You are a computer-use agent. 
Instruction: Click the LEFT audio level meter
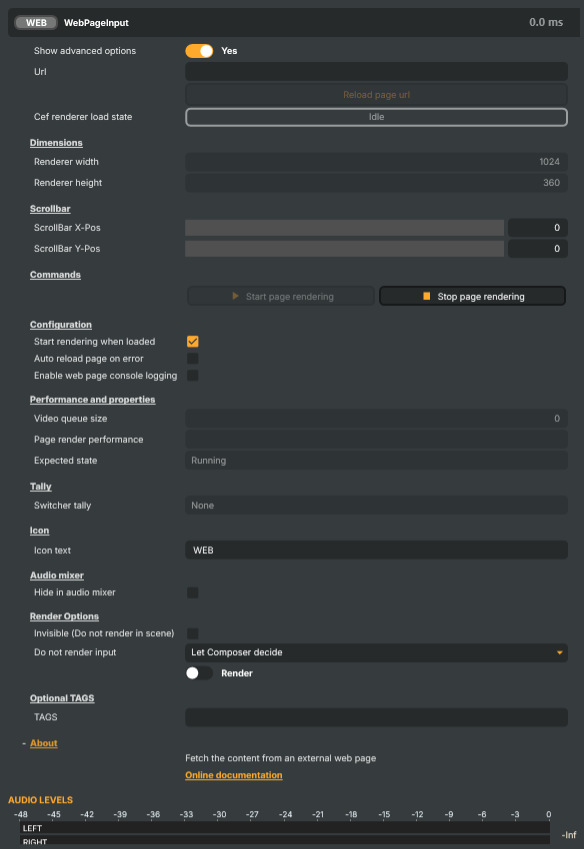(x=285, y=828)
